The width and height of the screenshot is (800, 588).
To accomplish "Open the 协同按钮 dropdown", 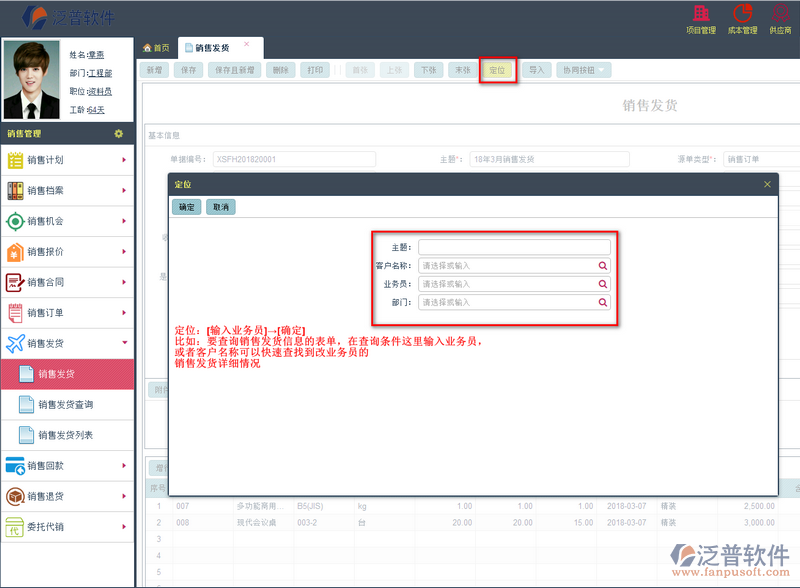I will 584,70.
